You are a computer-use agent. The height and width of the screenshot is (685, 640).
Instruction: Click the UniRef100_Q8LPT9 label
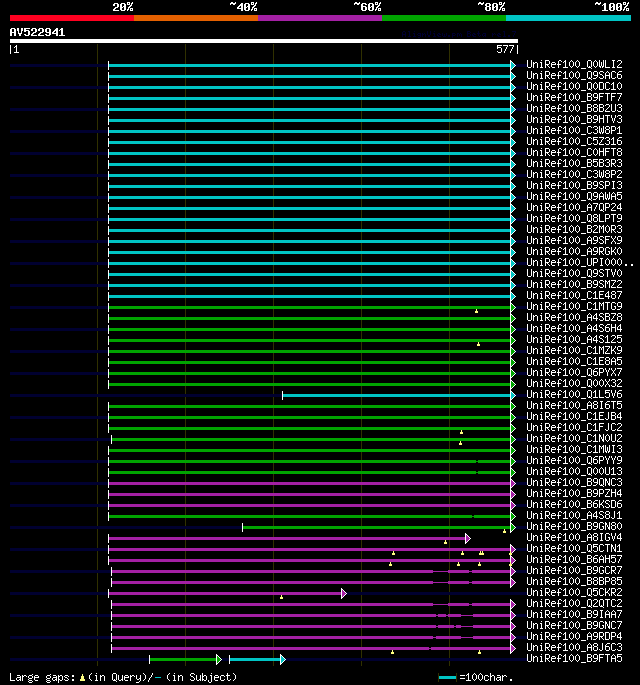tap(574, 218)
